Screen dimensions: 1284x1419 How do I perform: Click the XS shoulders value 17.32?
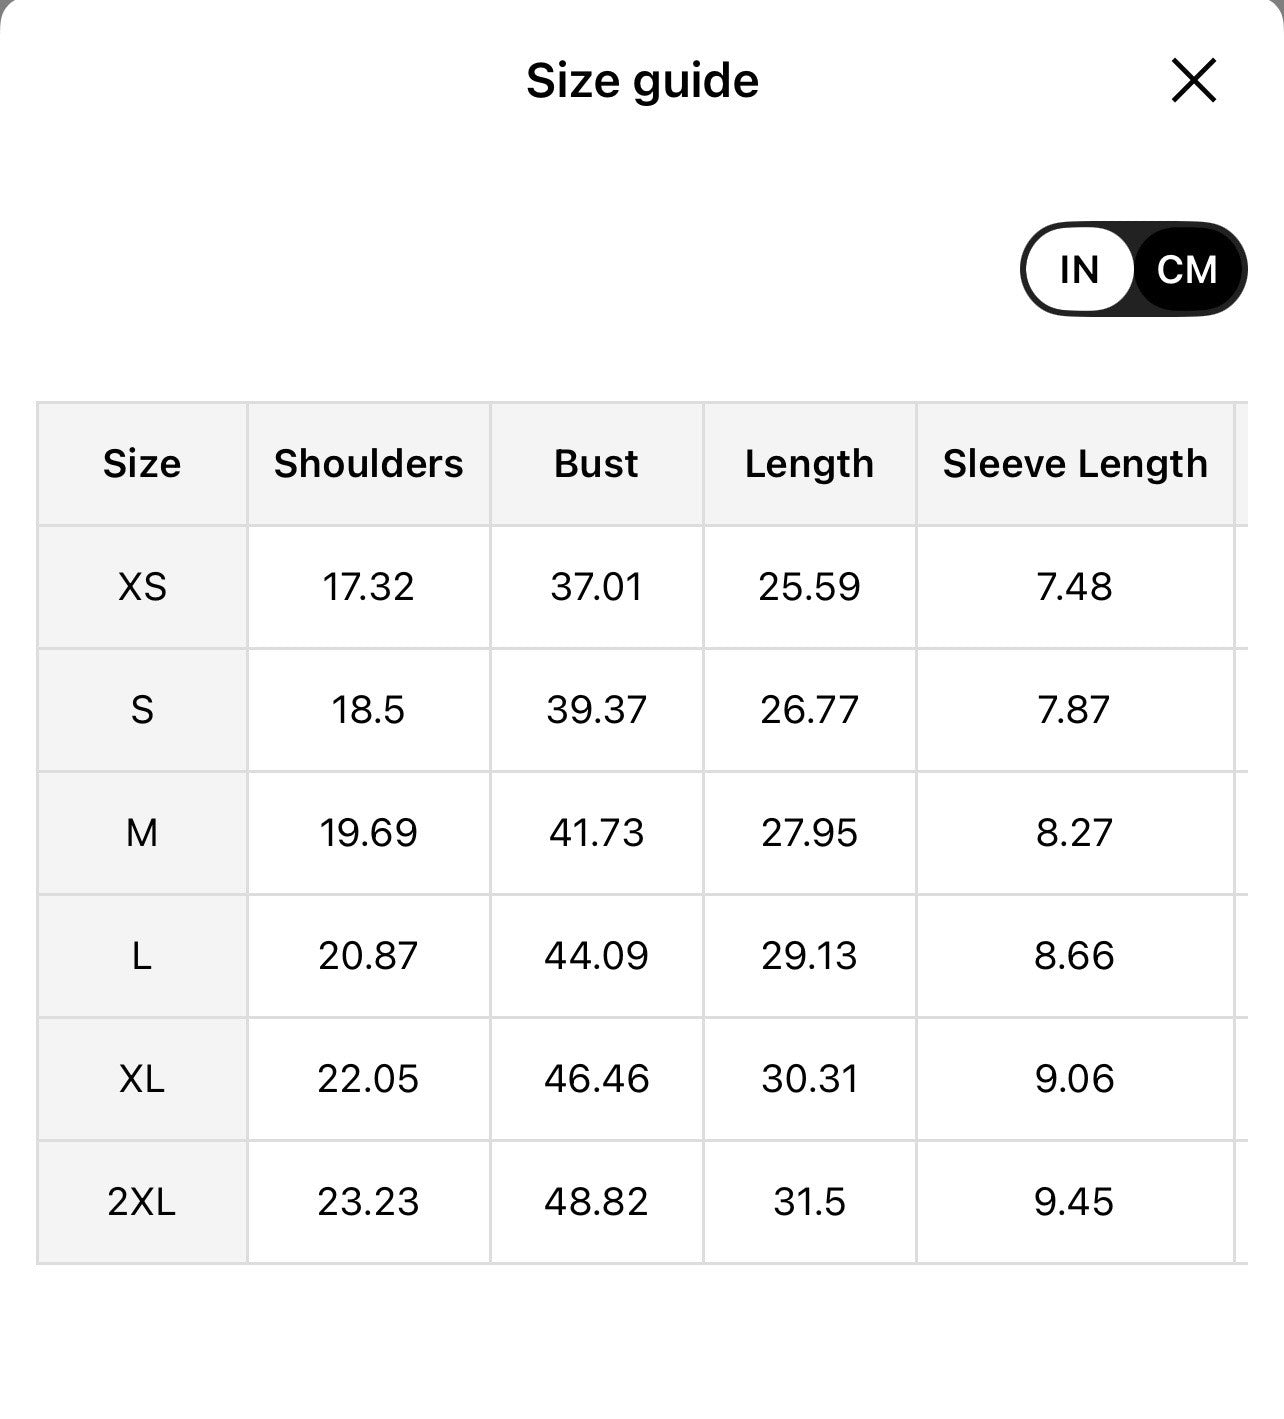(x=368, y=587)
